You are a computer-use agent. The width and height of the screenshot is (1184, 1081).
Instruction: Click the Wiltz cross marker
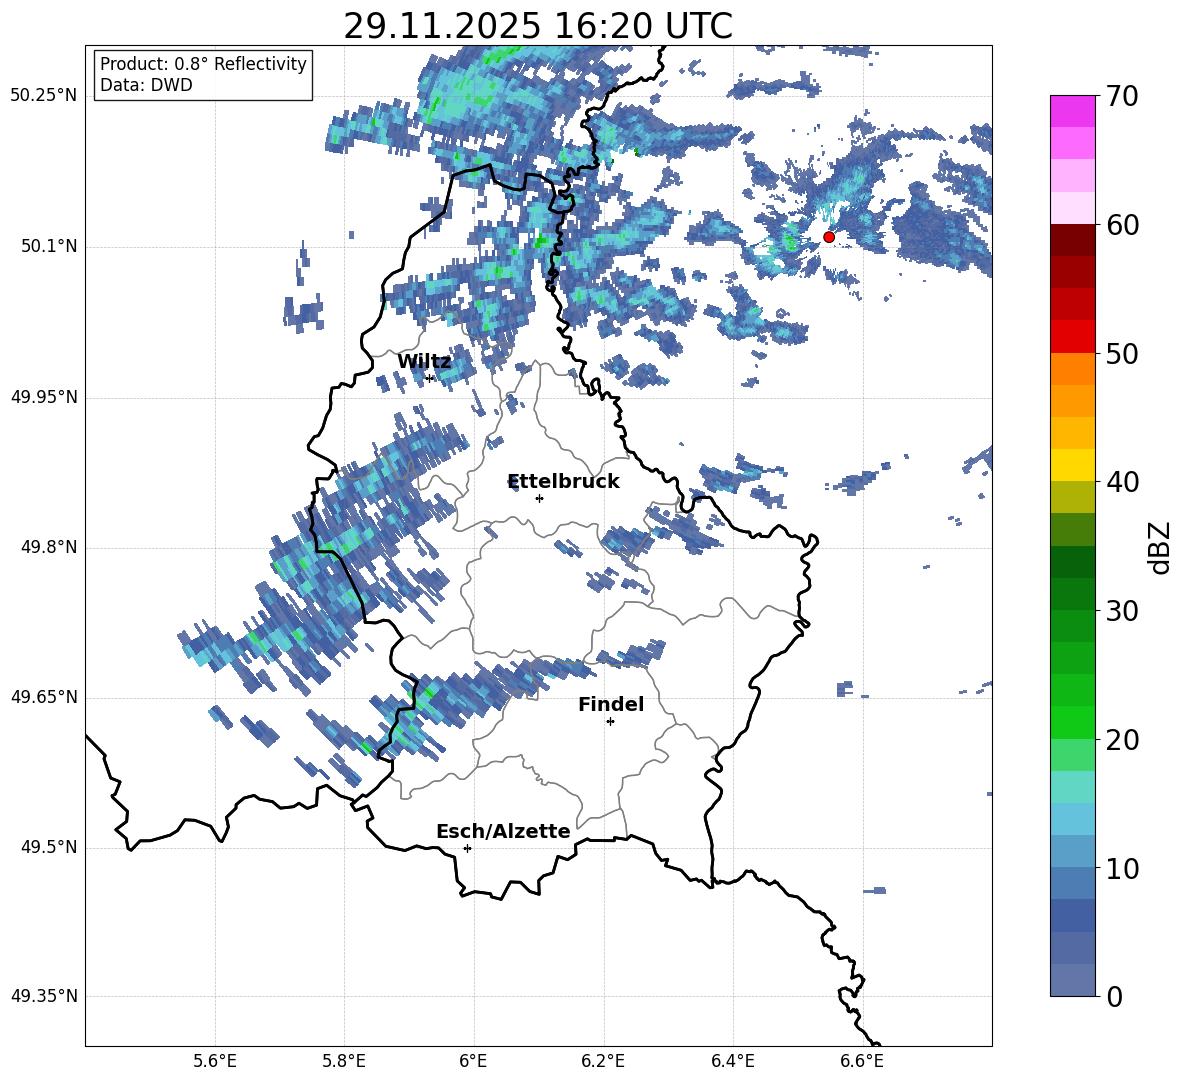pos(430,378)
